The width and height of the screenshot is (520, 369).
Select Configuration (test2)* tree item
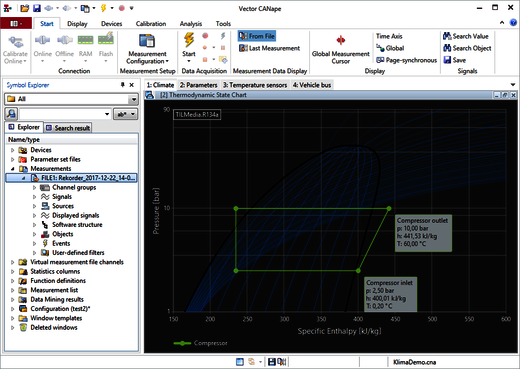[60, 309]
